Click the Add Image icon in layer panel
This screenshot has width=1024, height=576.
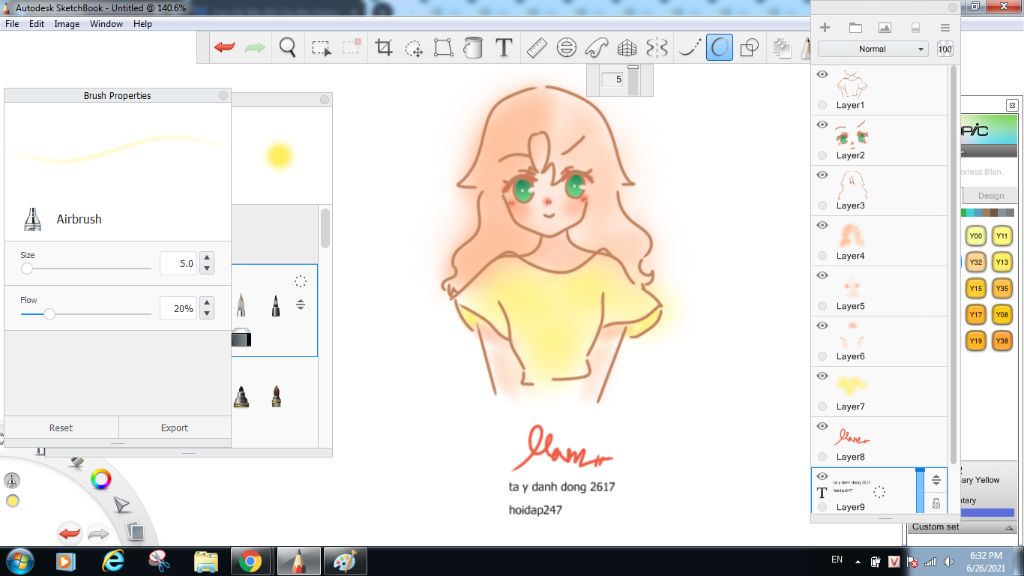click(884, 27)
